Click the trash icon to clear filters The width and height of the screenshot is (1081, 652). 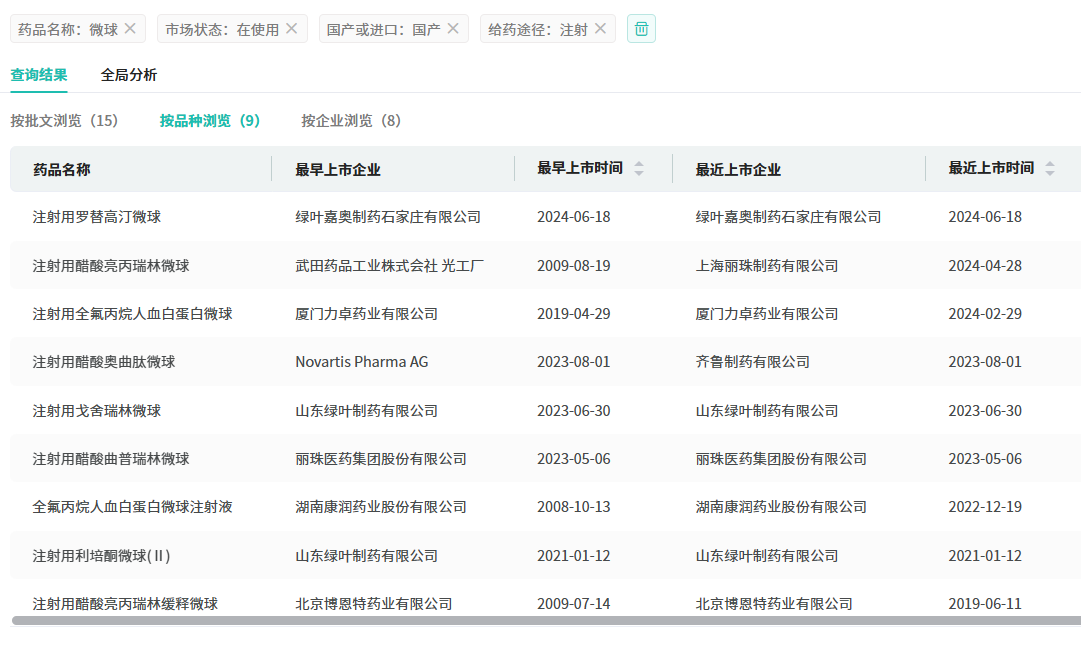pos(641,29)
